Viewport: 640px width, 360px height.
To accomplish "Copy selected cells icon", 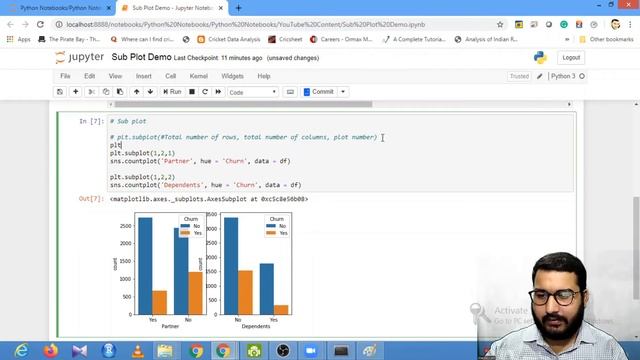I will click(106, 92).
